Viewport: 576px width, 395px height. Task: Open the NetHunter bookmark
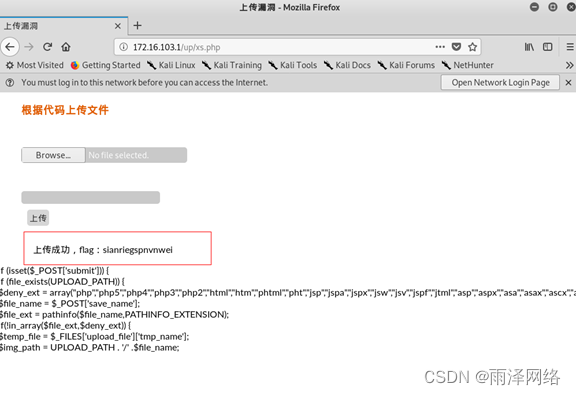468,65
